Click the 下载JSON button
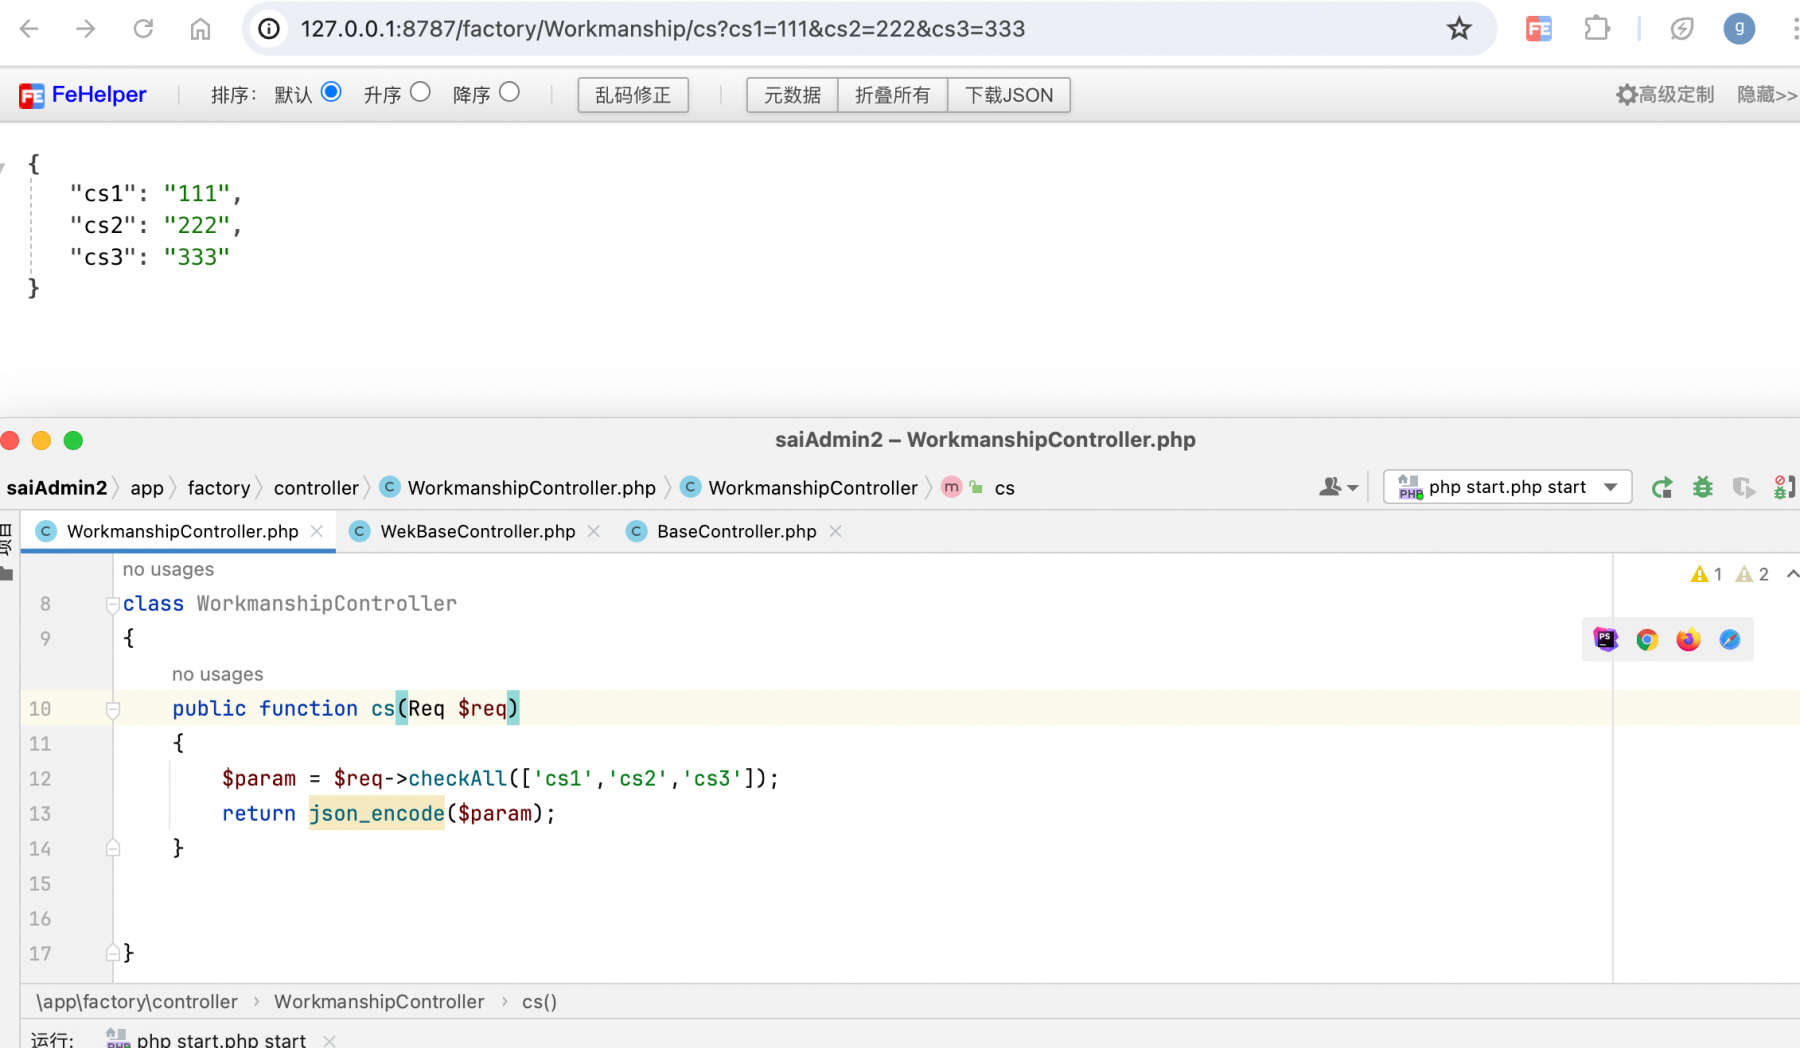The height and width of the screenshot is (1048, 1800). (1009, 95)
